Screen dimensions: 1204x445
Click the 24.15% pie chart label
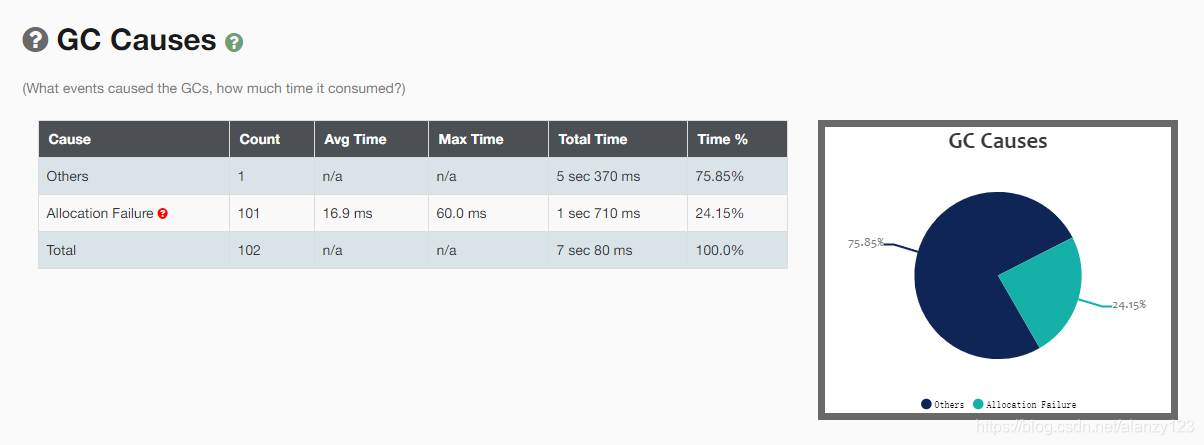click(1129, 304)
